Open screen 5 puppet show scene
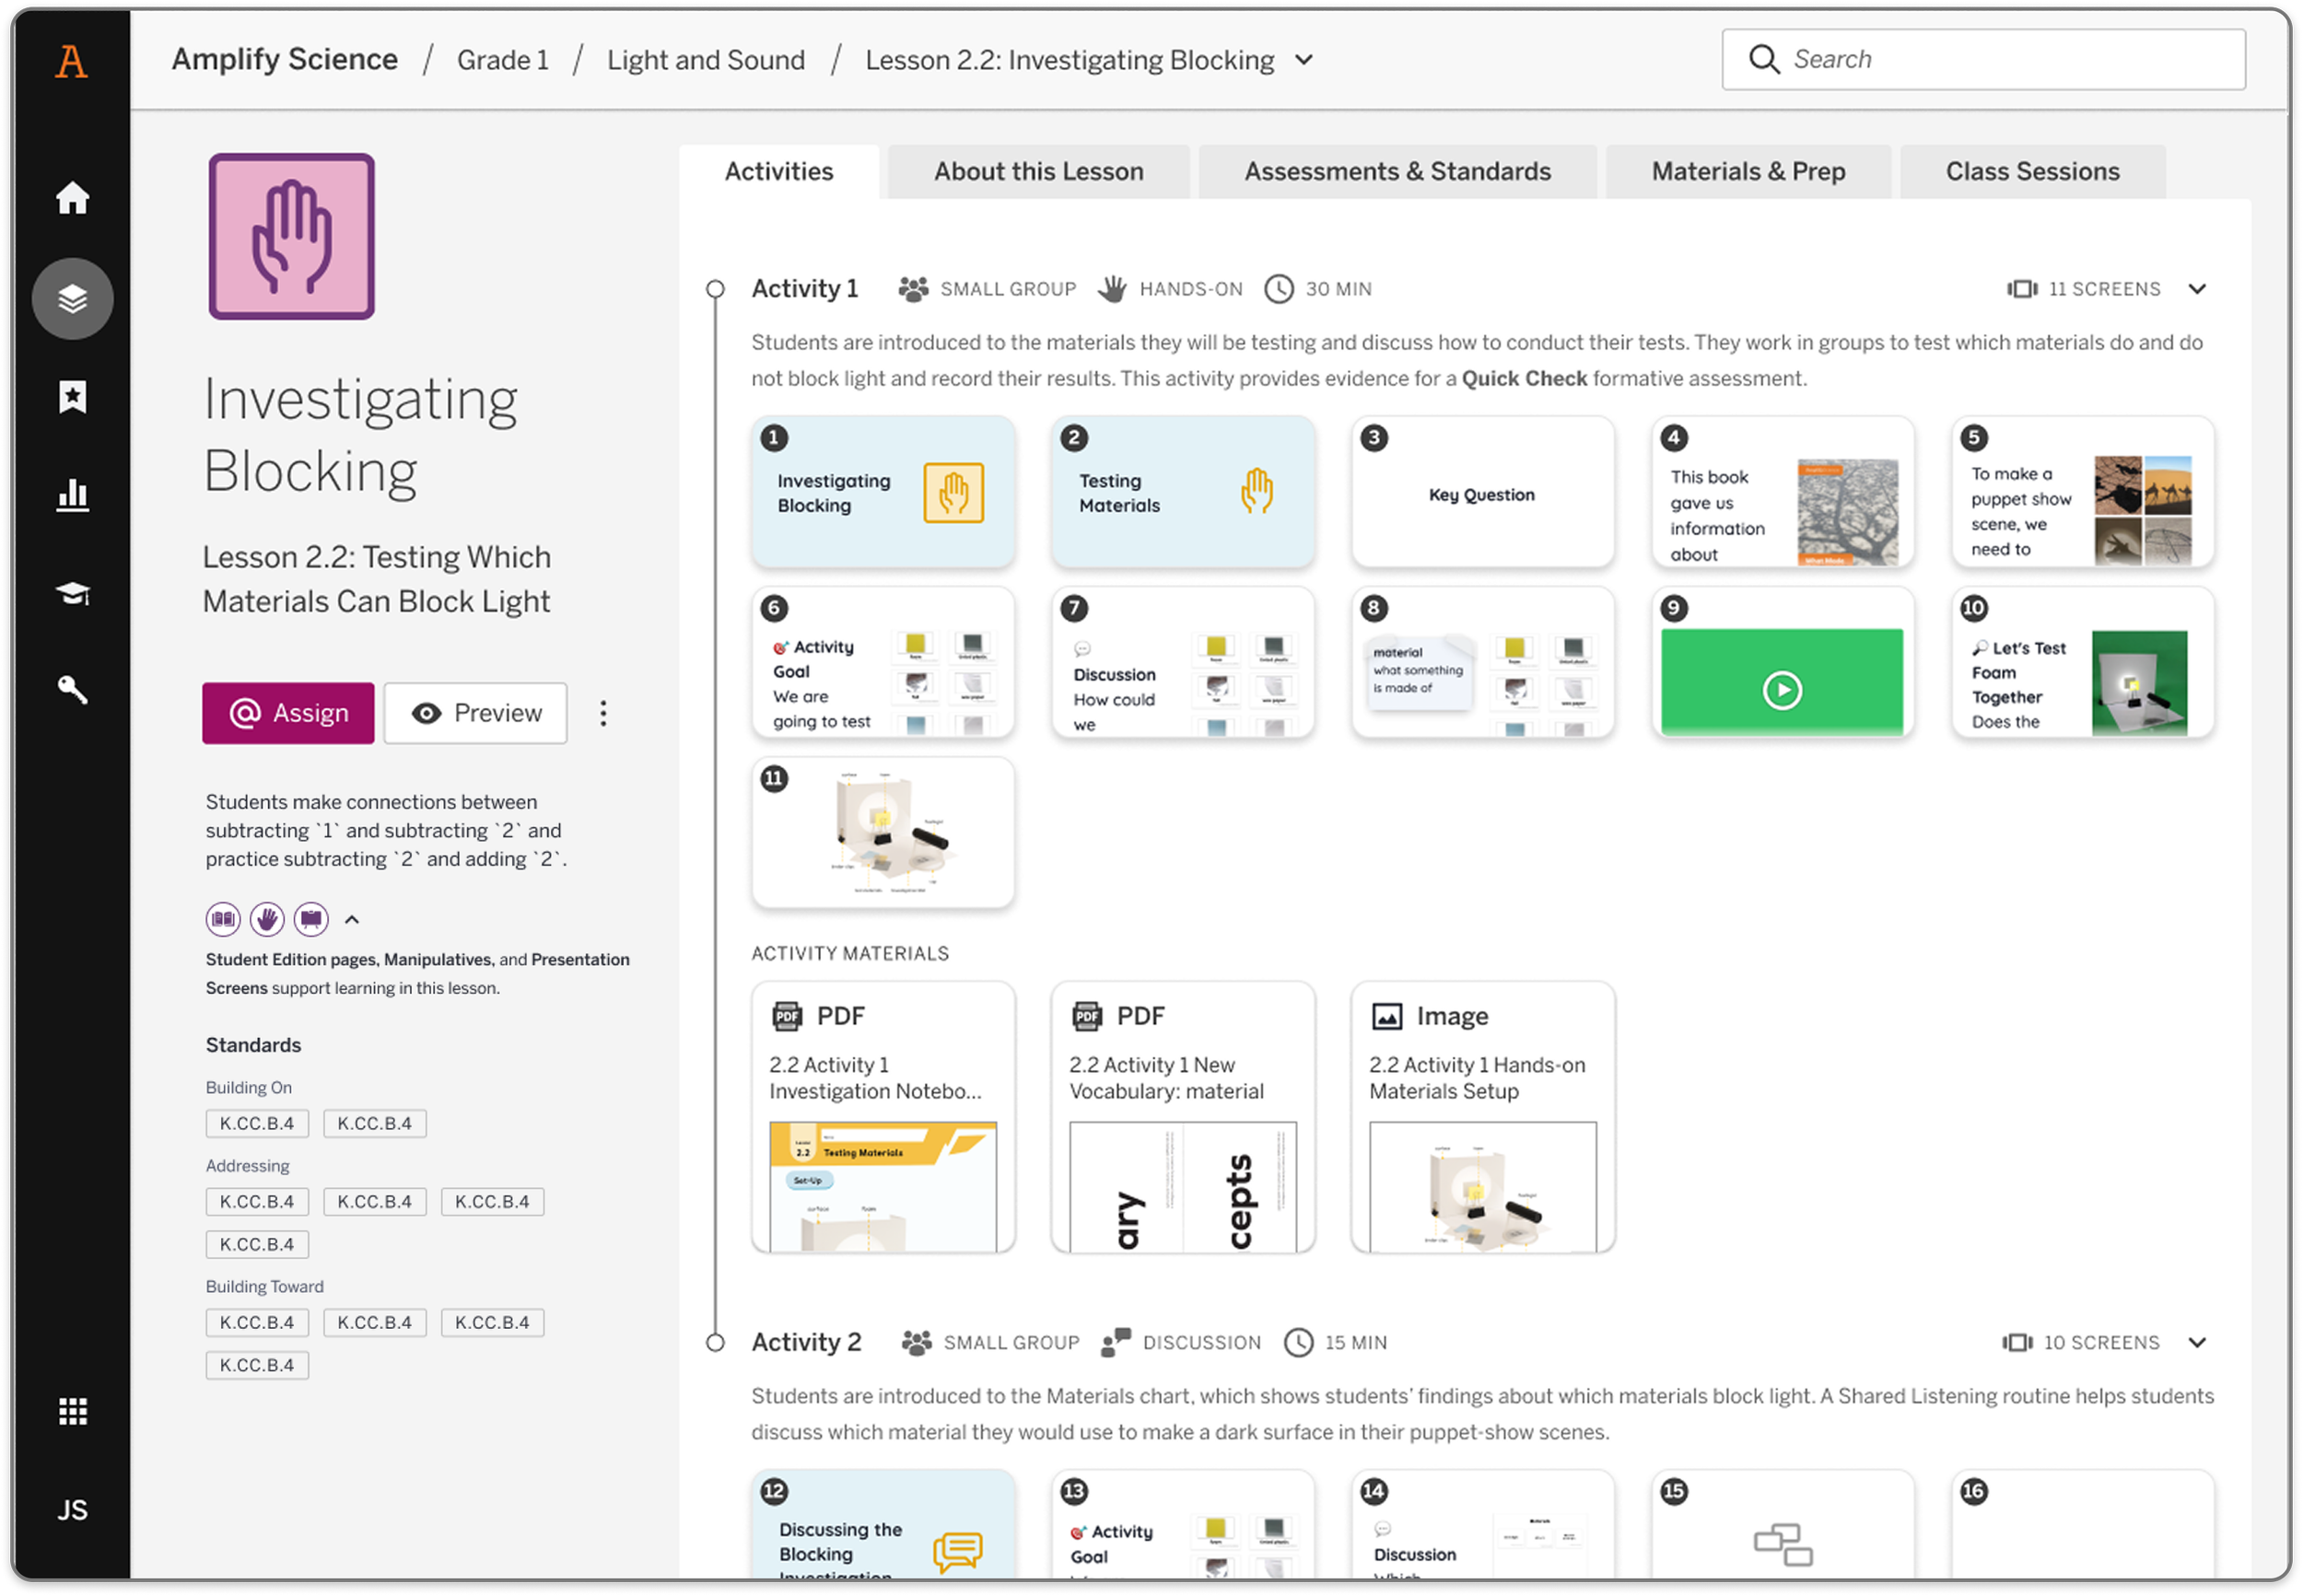 [2083, 492]
